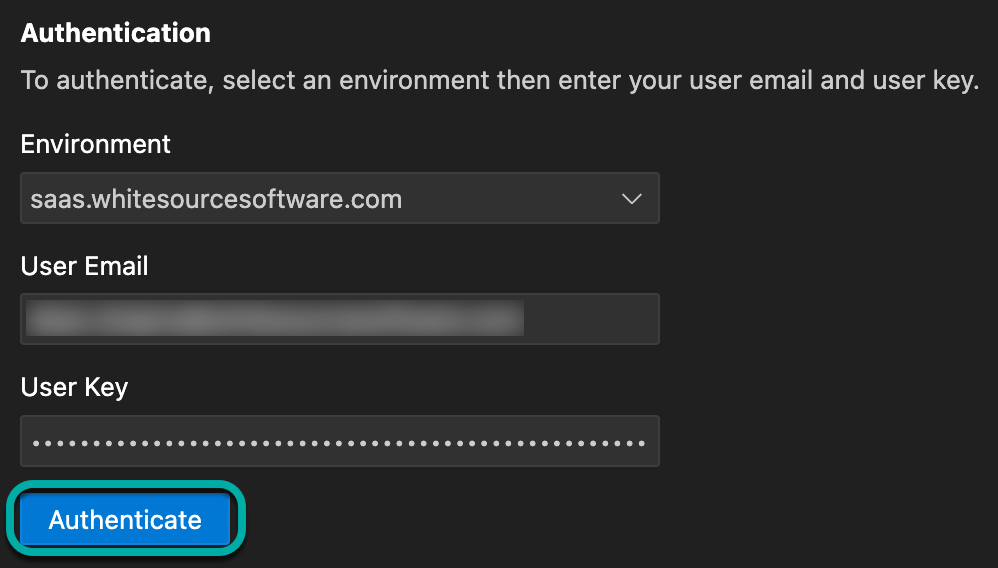Expand the environment chevron arrow
Viewport: 998px width, 568px height.
coord(631,198)
